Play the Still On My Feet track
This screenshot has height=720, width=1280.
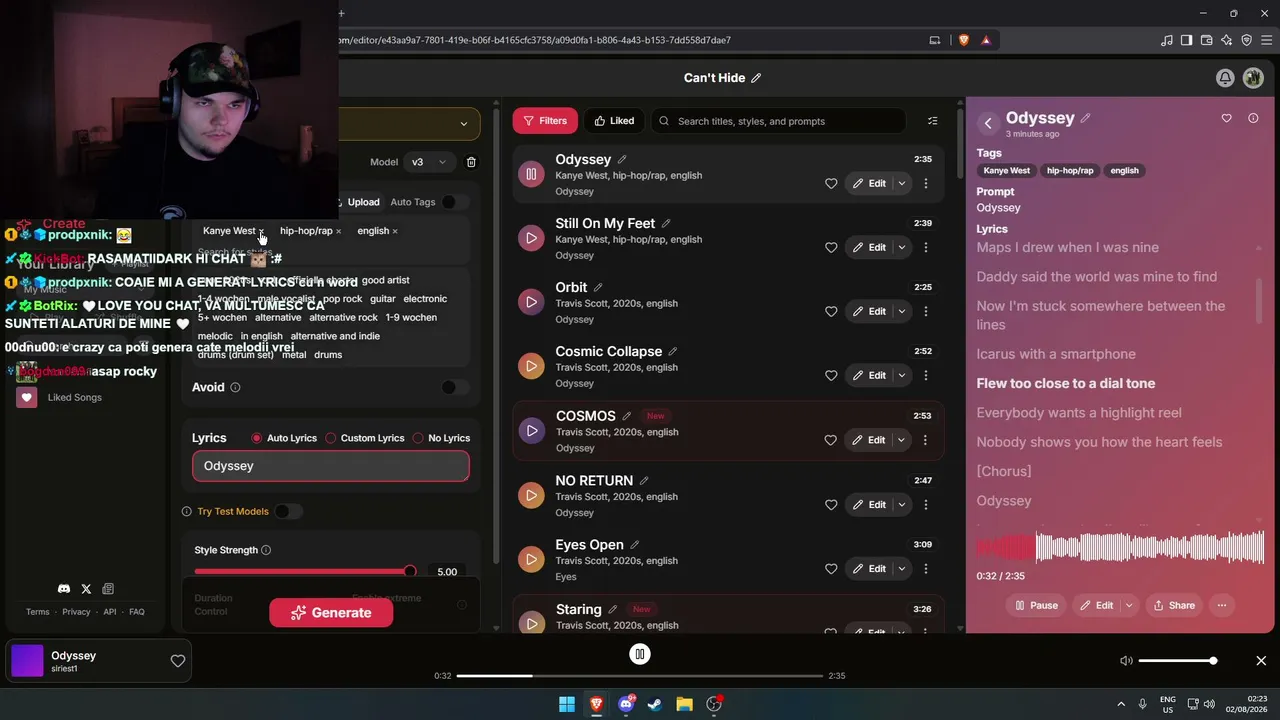click(x=531, y=238)
